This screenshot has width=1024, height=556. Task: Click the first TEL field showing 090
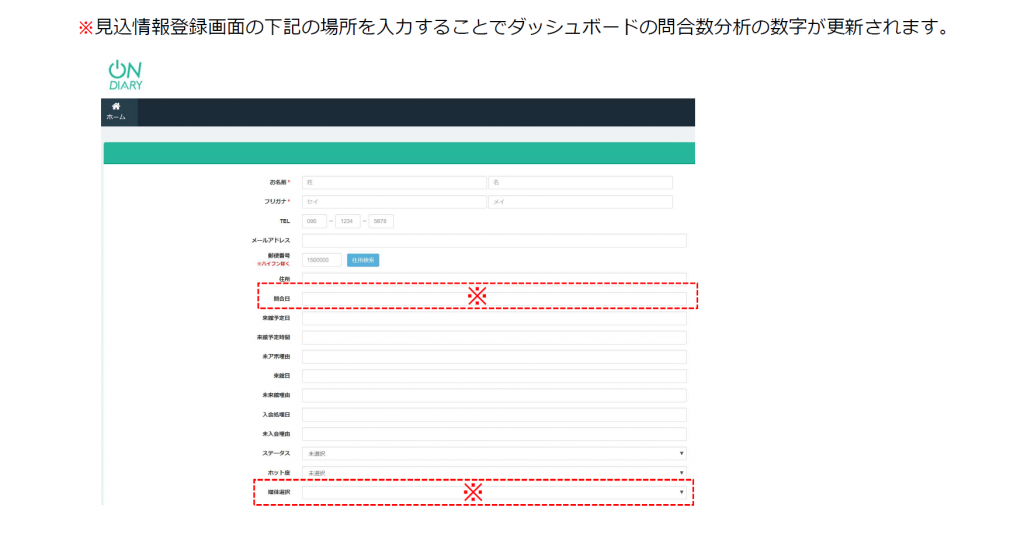(x=314, y=221)
